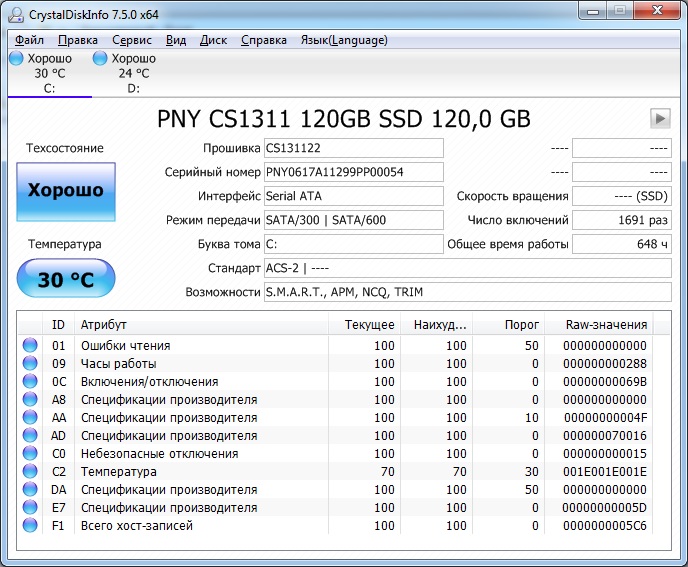Close the CrystalDiskInfo window
Viewport: 688px width, 567px height.
coord(657,11)
